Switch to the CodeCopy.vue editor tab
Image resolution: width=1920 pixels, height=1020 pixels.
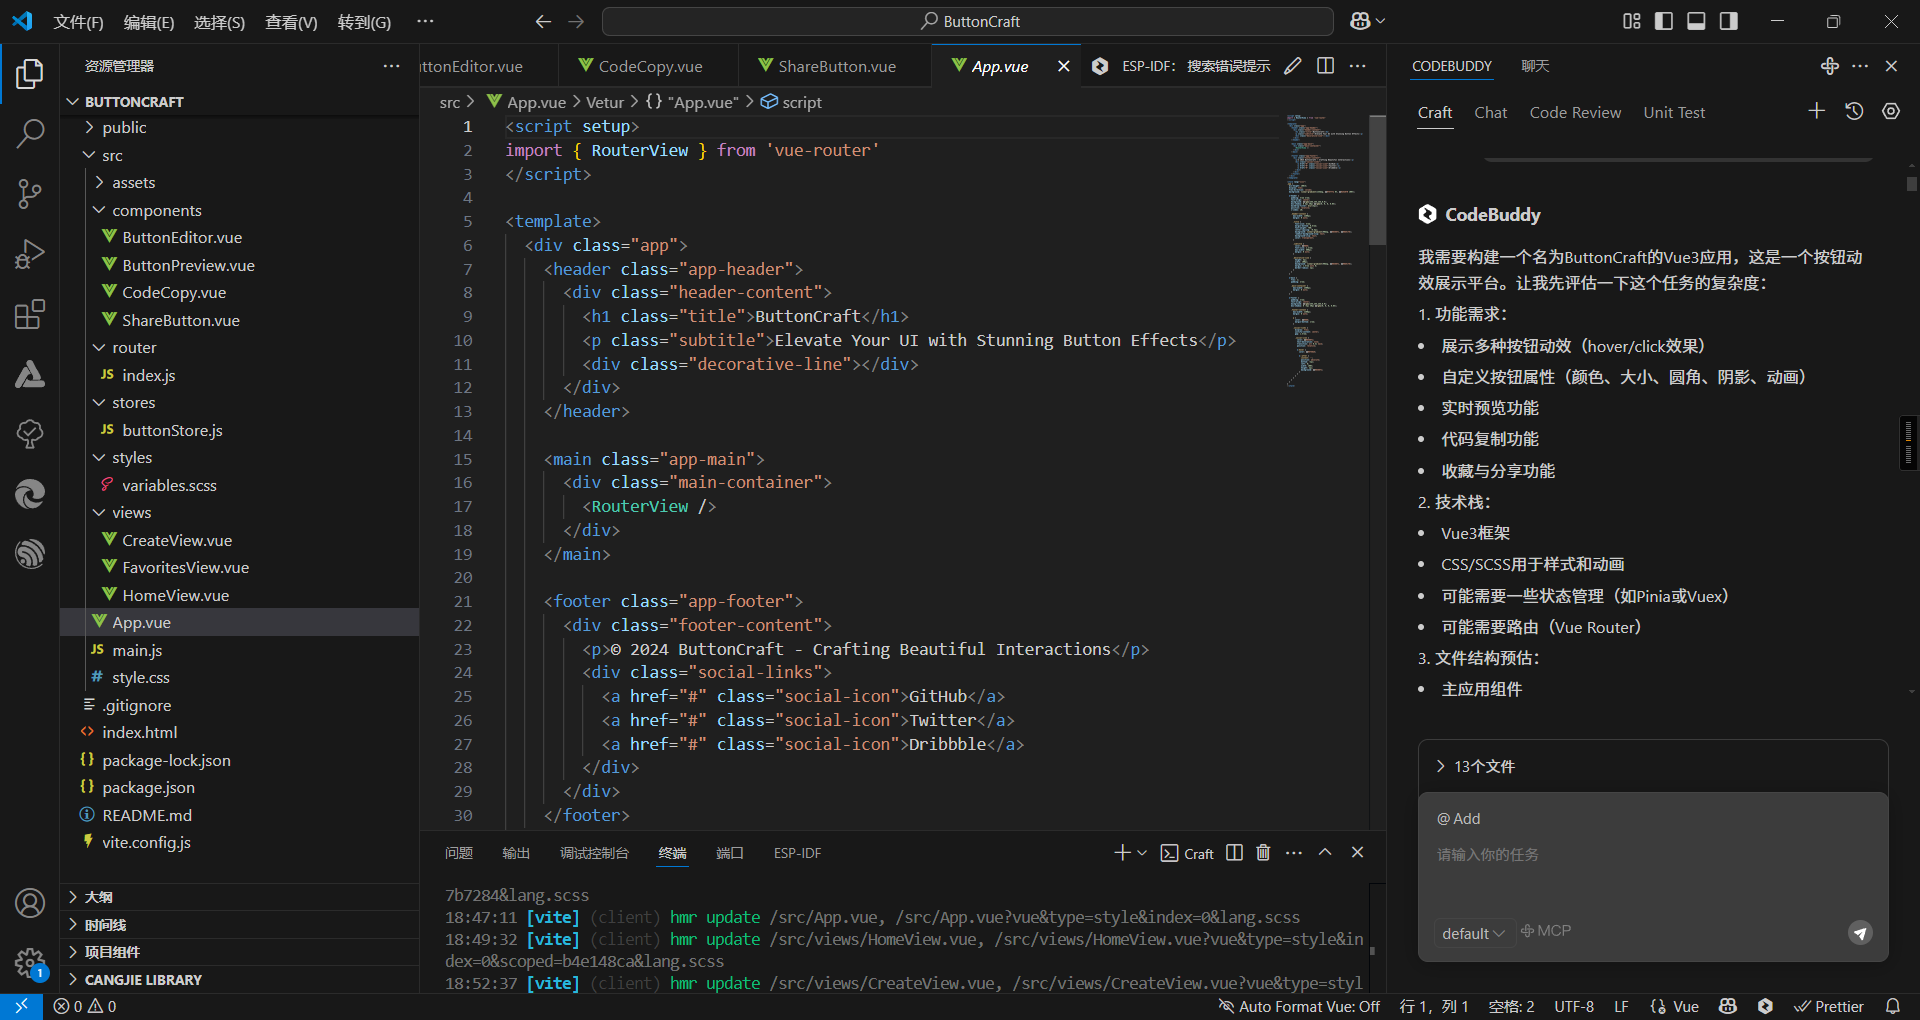[650, 66]
